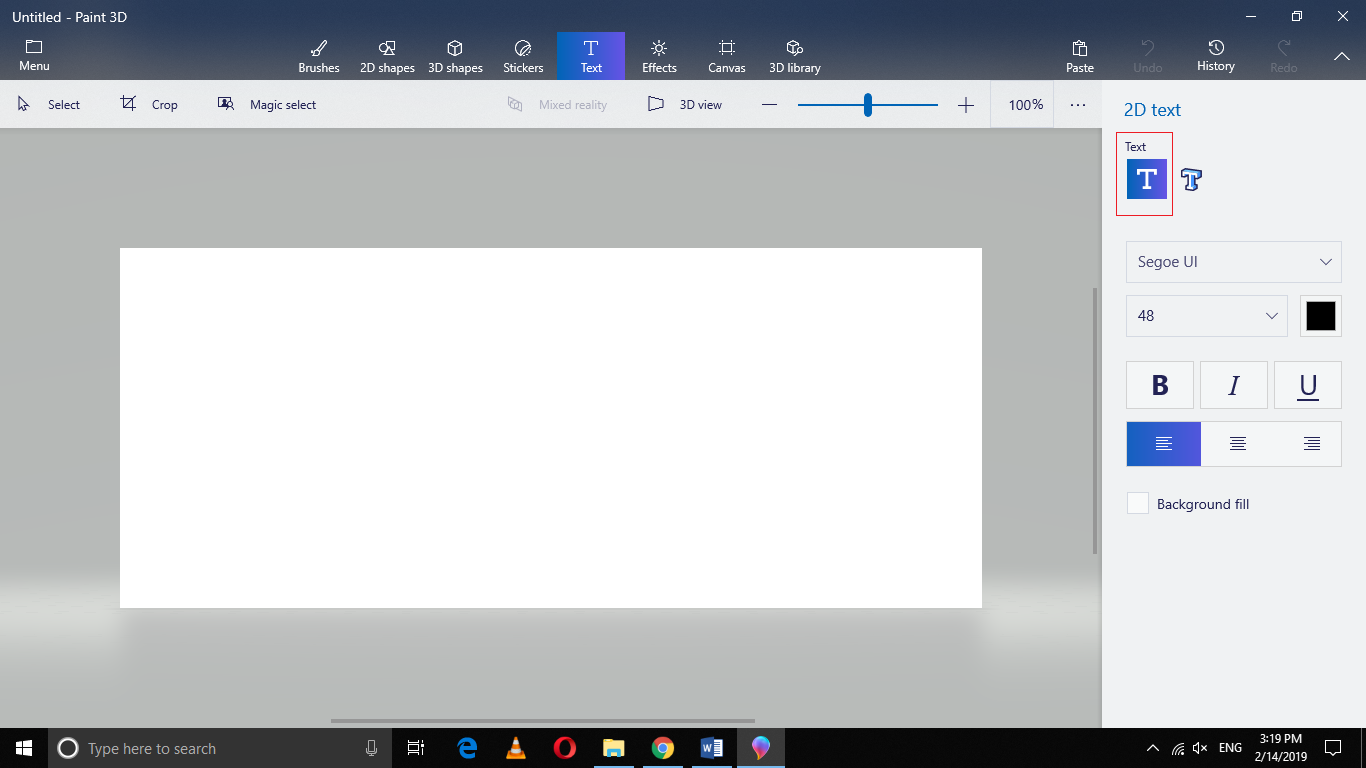
Task: Open the 2D shapes panel
Action: coord(387,55)
